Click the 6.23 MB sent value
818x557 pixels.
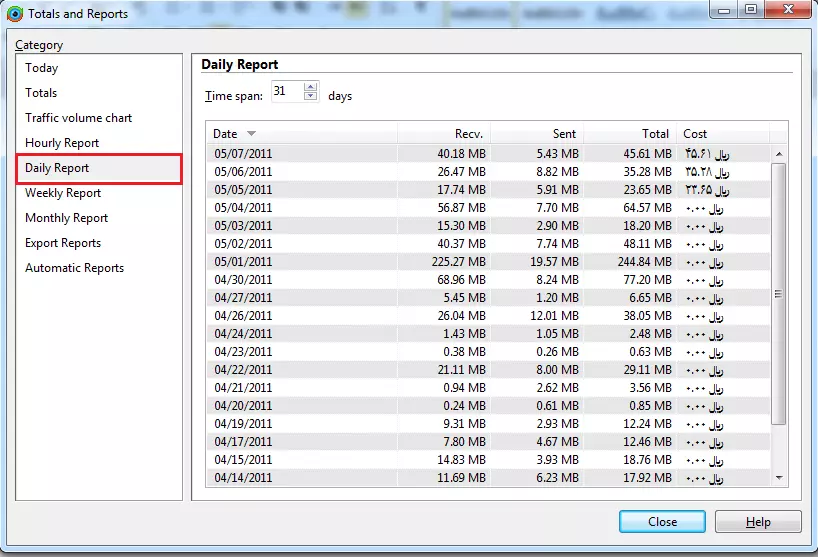[558, 478]
